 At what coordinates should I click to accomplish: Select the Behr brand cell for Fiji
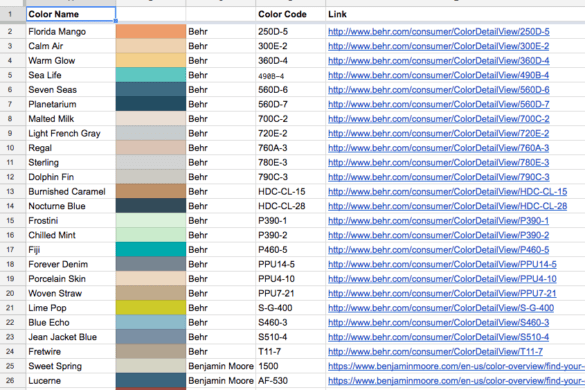pos(220,250)
